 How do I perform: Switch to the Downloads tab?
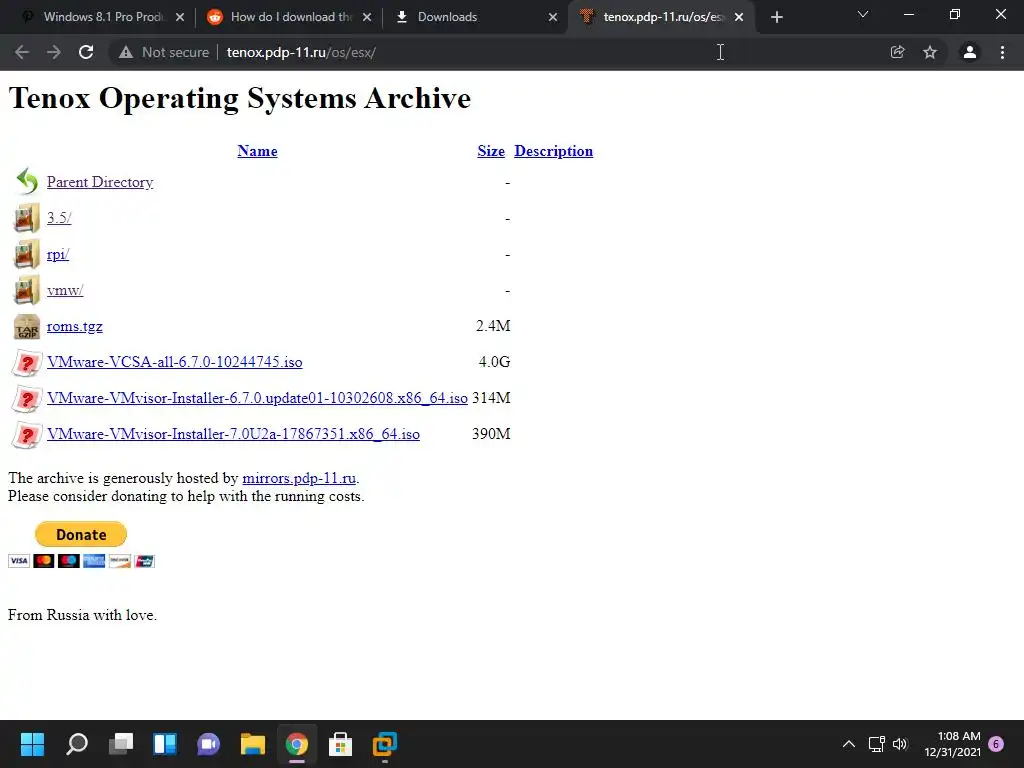472,17
